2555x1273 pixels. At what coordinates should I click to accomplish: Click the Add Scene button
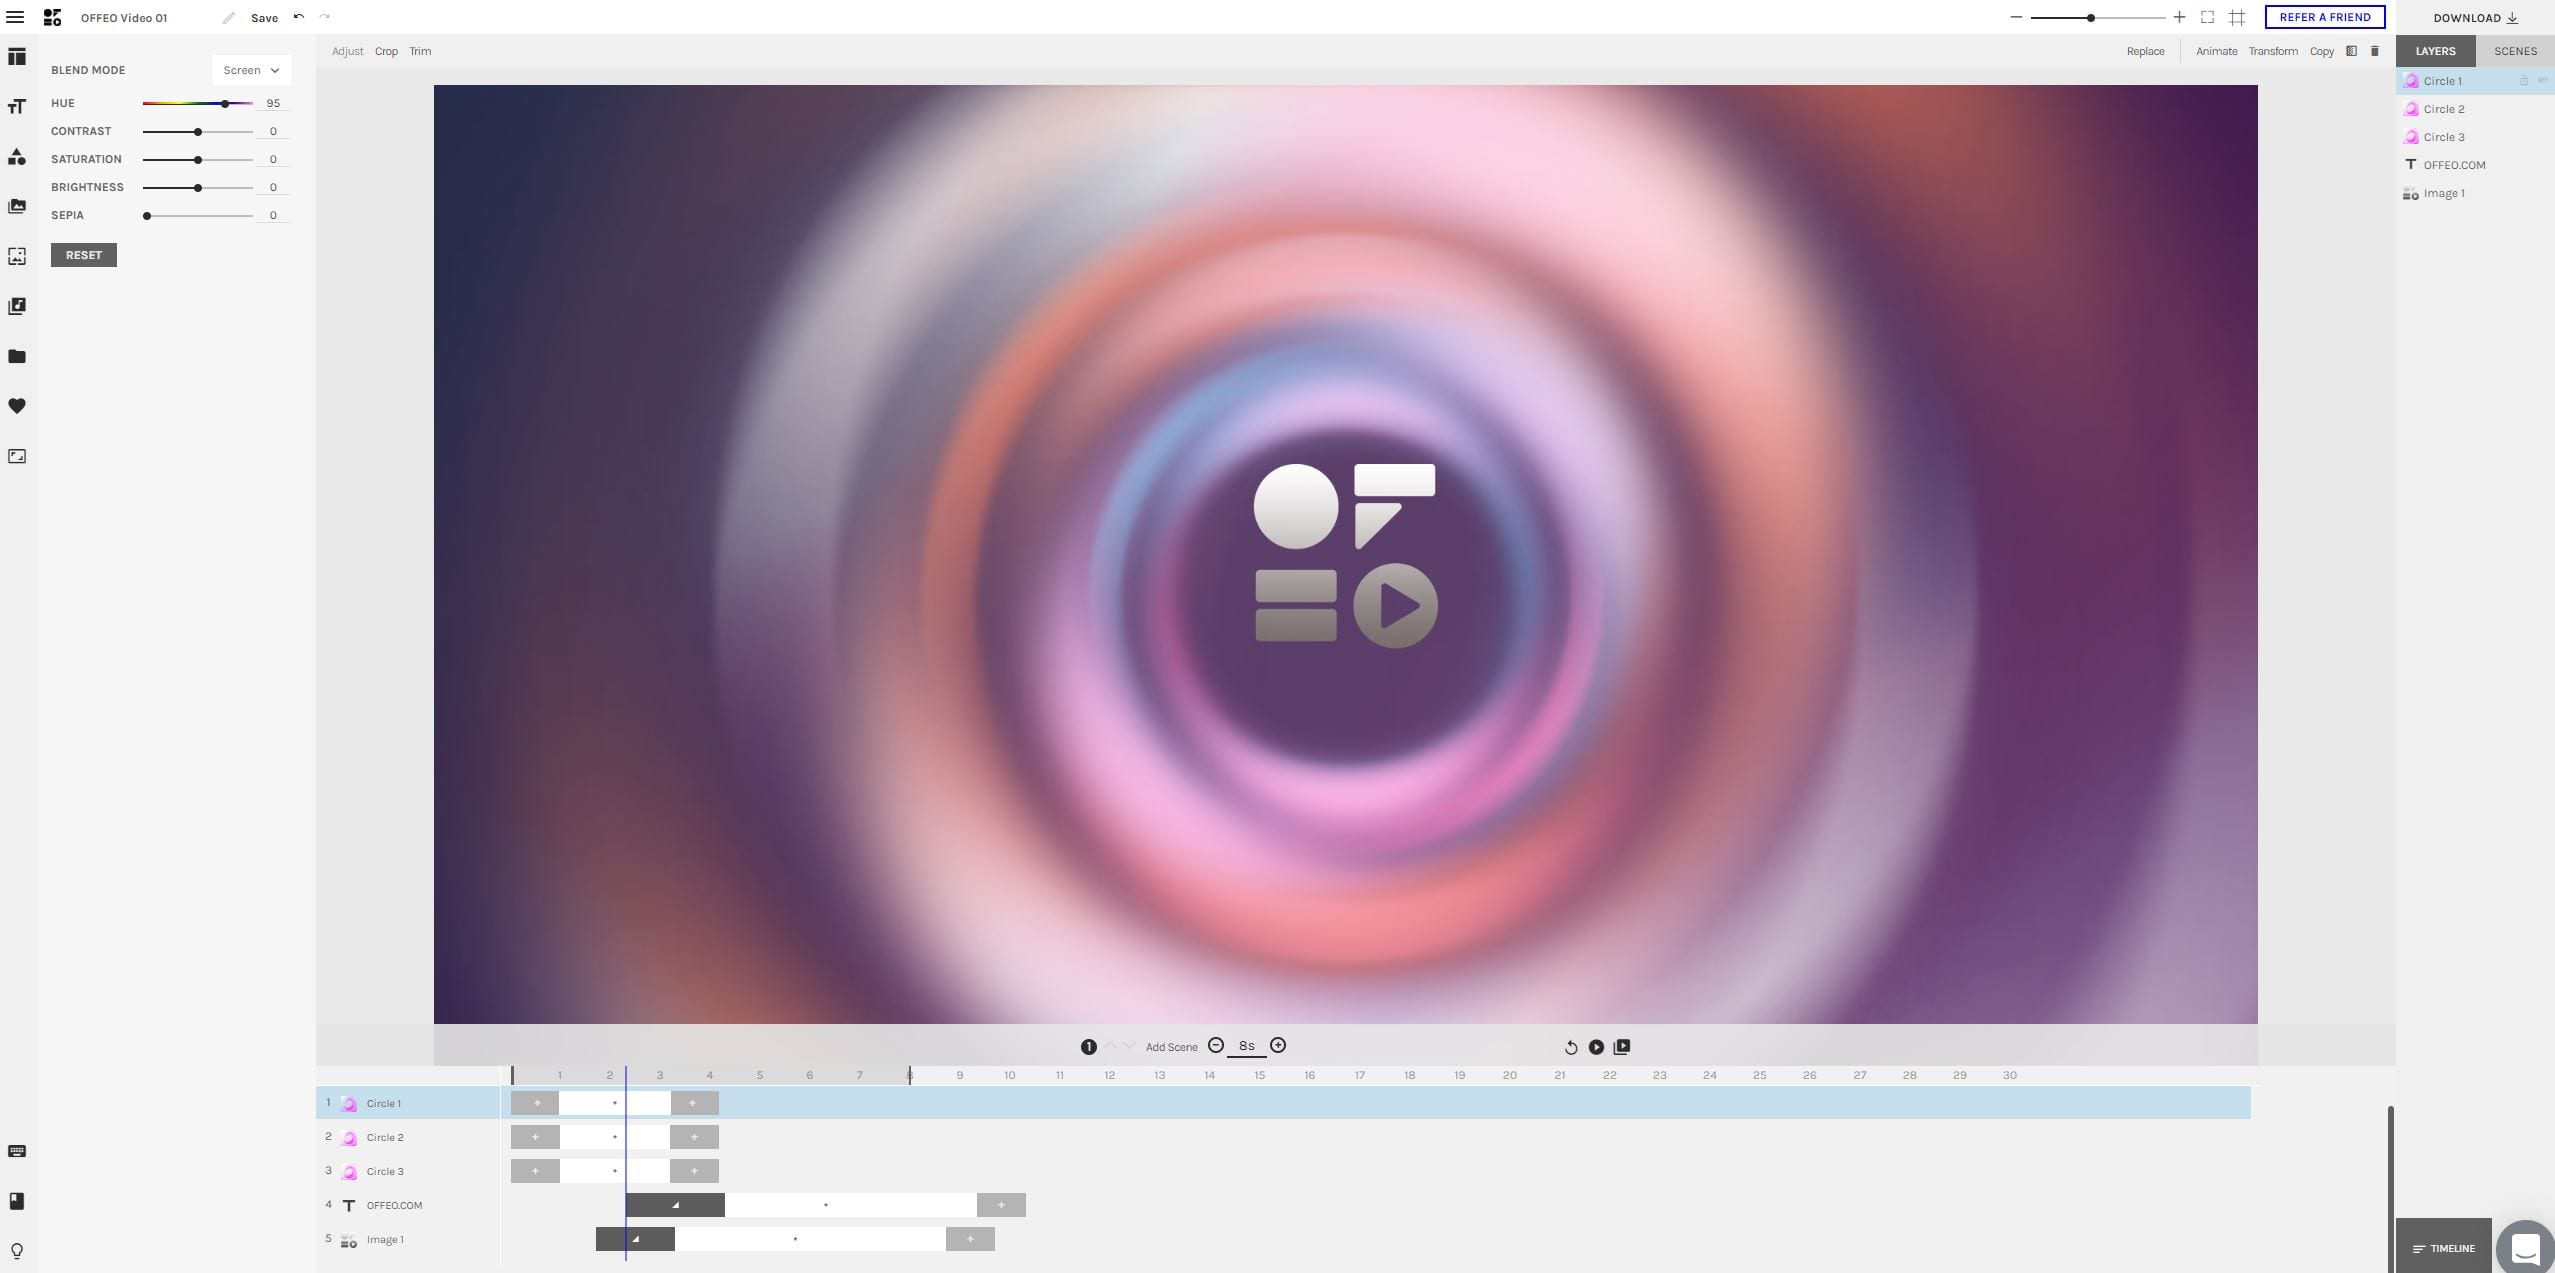tap(1170, 1046)
